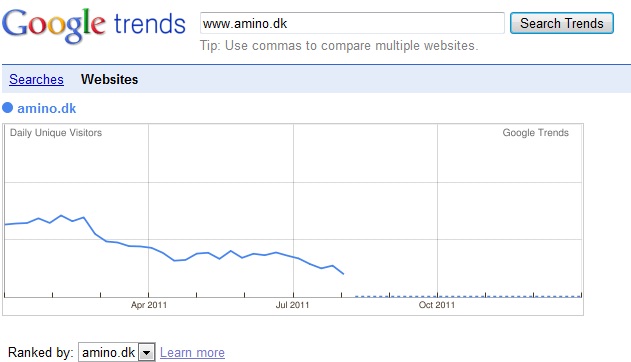Image resolution: width=631 pixels, height=362 pixels.
Task: Click the Apr 2011 axis label
Action: (x=149, y=305)
